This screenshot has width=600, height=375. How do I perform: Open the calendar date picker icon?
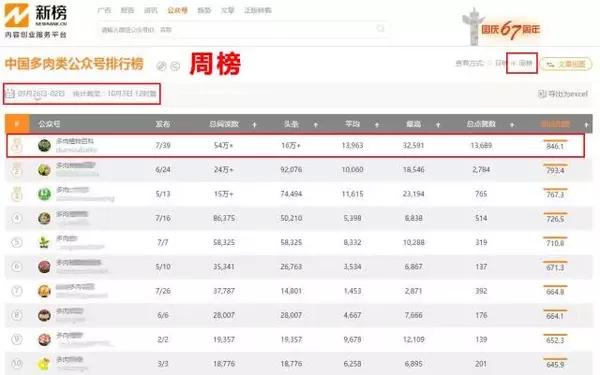(x=10, y=93)
